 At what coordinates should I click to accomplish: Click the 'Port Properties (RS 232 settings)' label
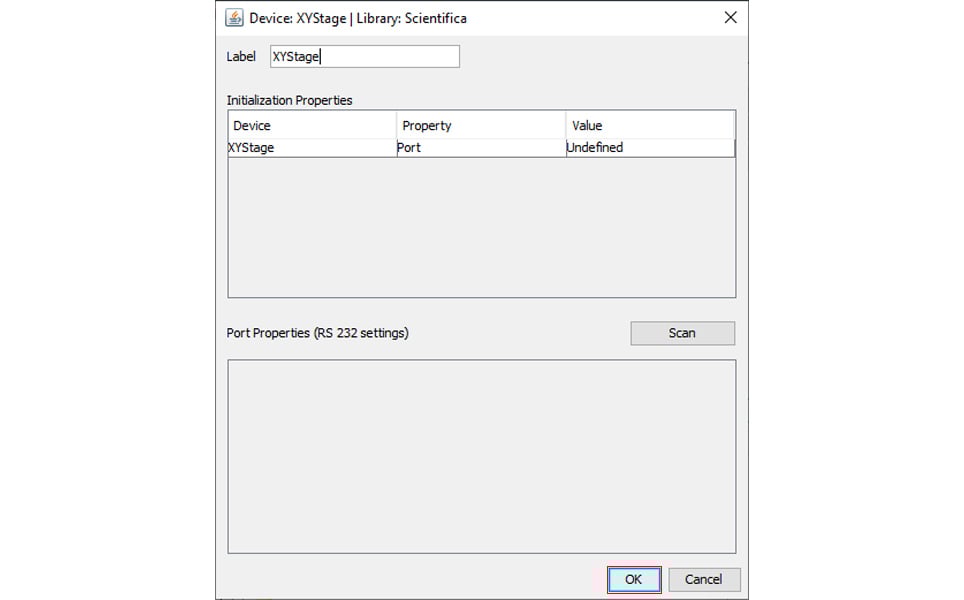(x=318, y=333)
